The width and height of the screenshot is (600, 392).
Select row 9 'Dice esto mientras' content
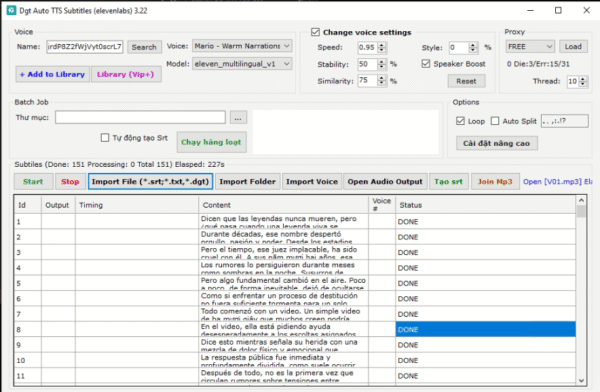(x=284, y=345)
